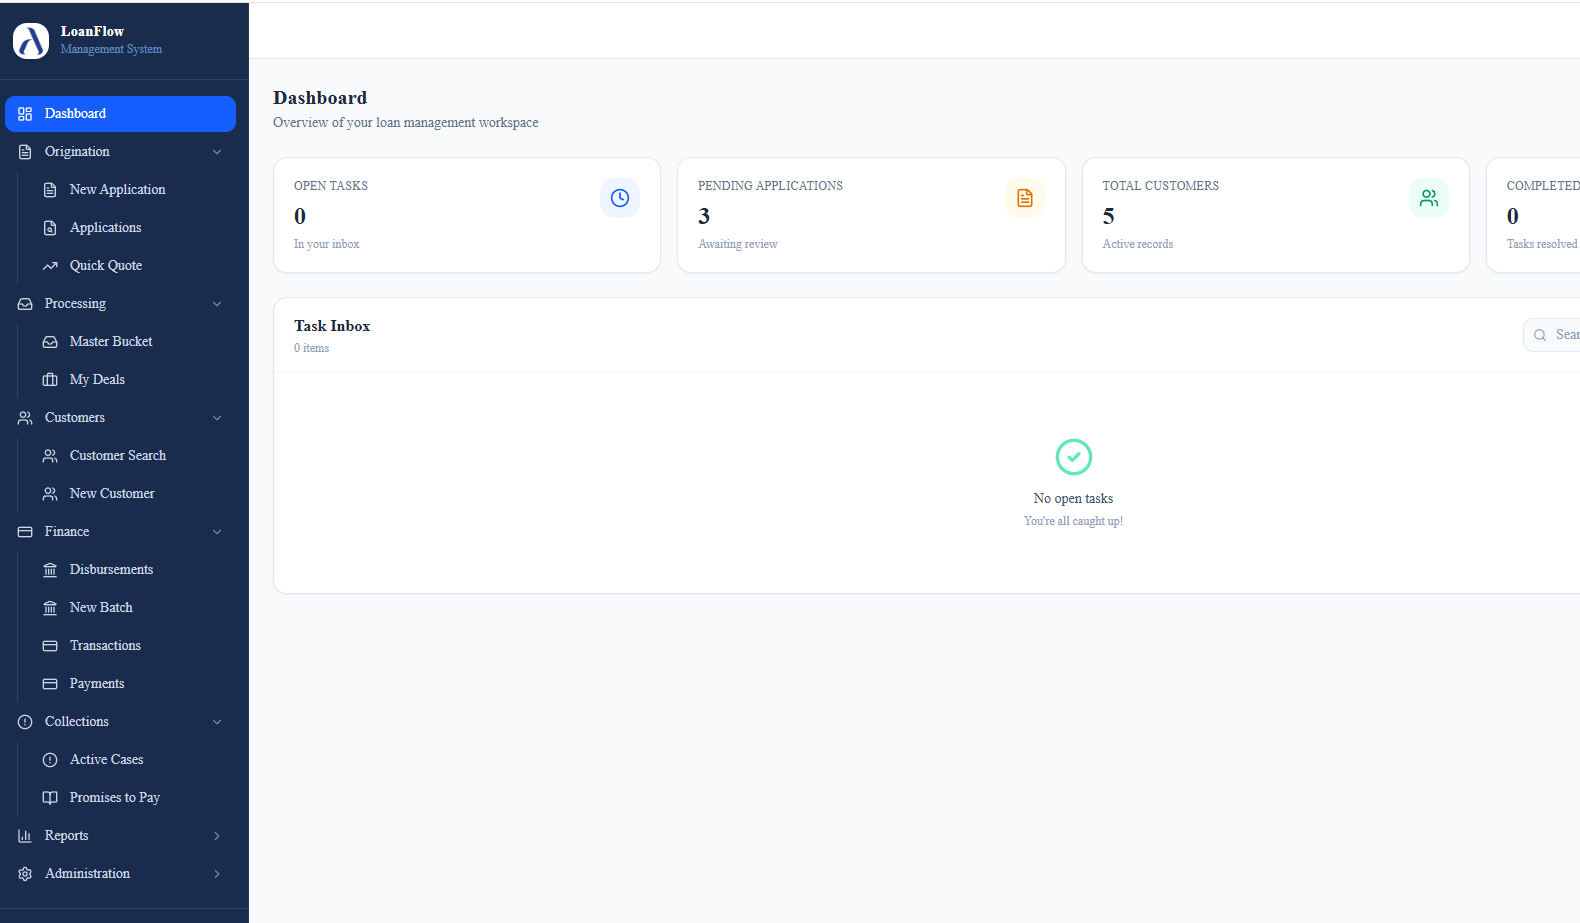The image size is (1580, 923).
Task: Click the magnifier icon in Task Inbox search
Action: click(x=1540, y=335)
